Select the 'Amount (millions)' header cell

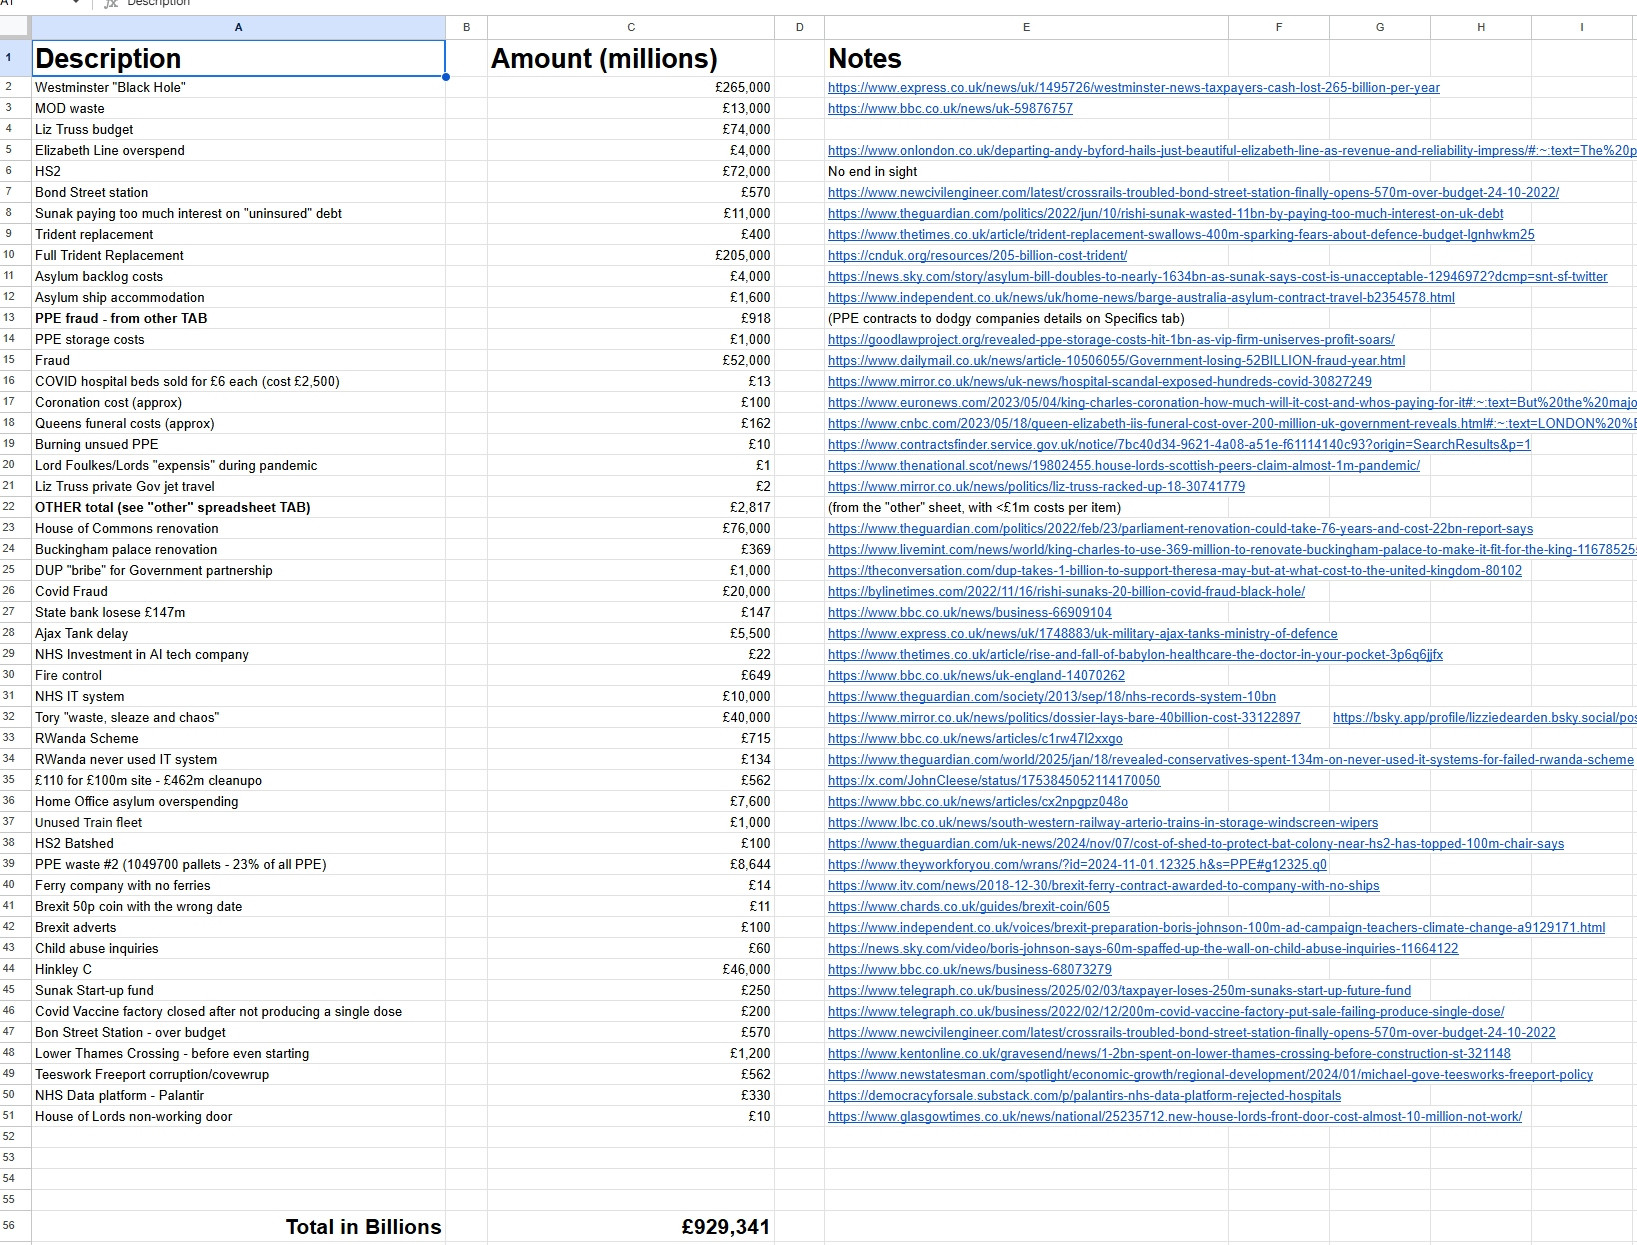(x=630, y=58)
